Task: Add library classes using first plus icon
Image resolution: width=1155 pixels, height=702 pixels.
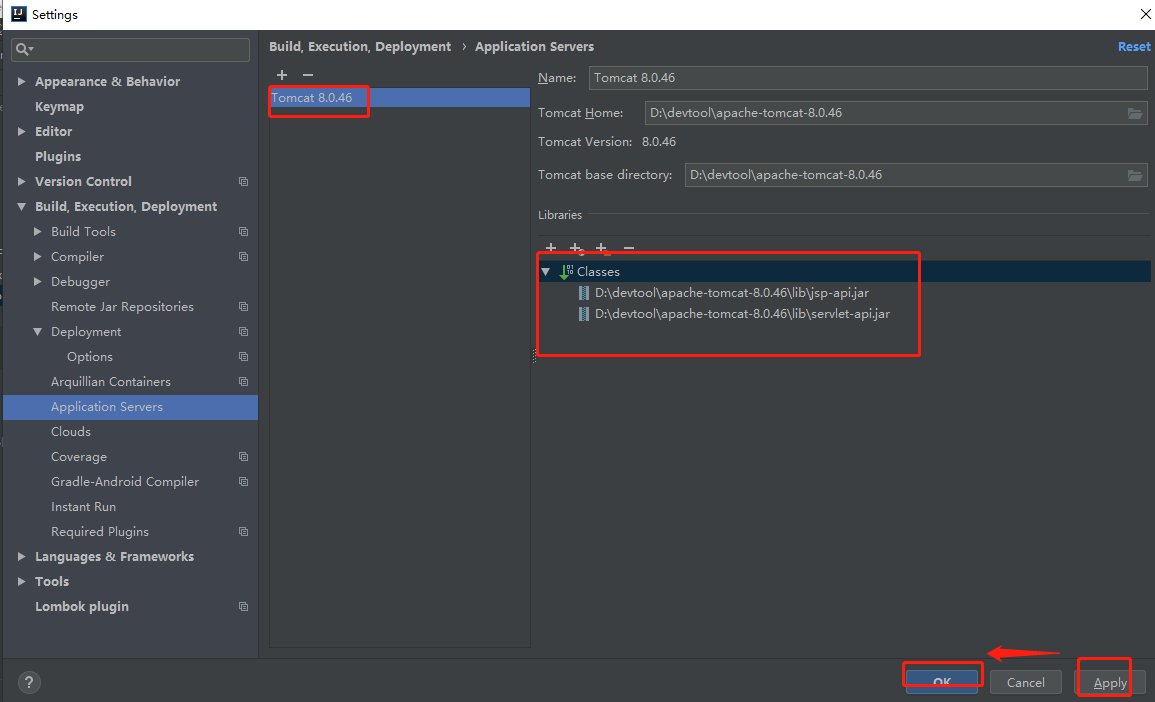Action: tap(550, 248)
